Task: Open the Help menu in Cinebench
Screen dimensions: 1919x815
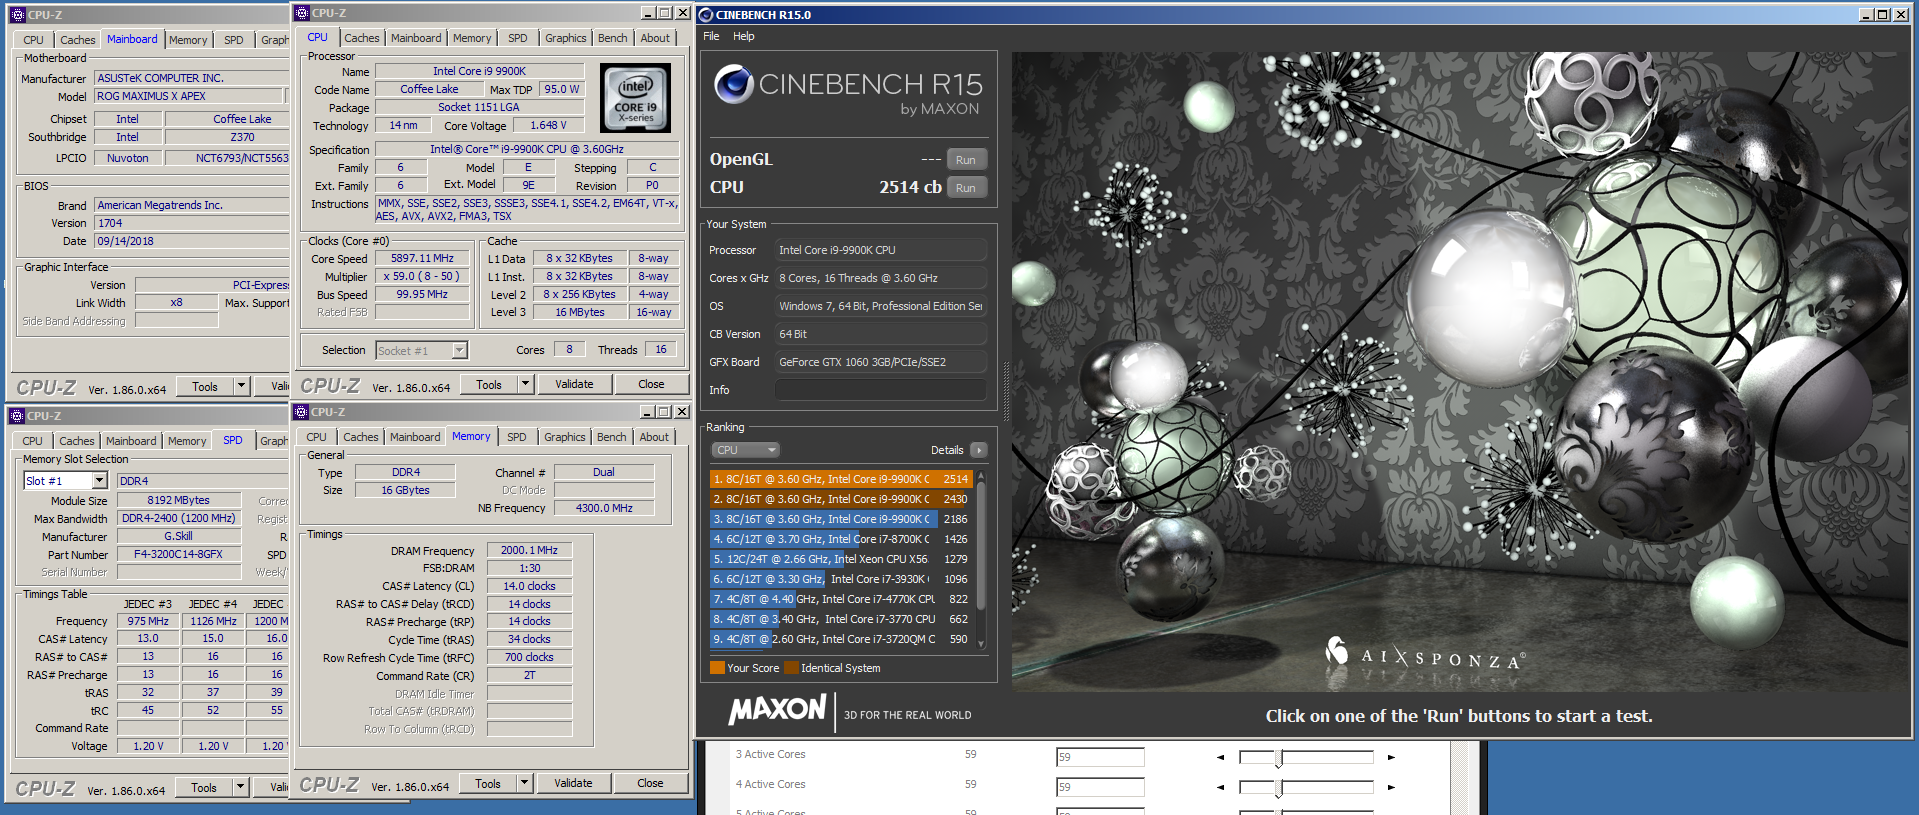Action: pyautogui.click(x=744, y=36)
